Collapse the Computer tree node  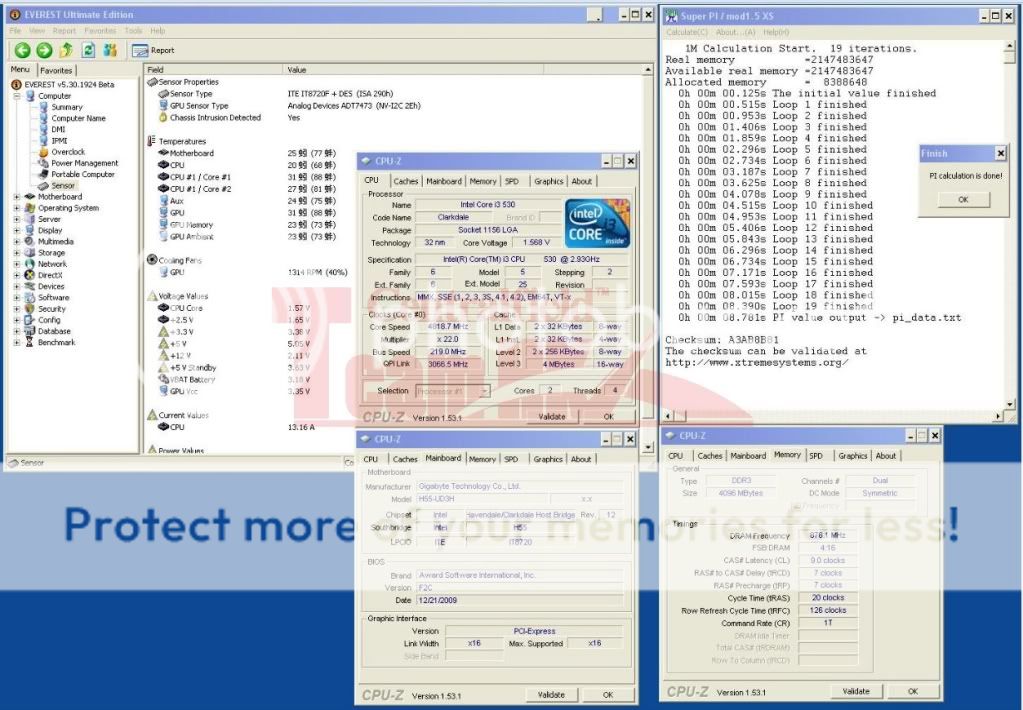[17, 96]
